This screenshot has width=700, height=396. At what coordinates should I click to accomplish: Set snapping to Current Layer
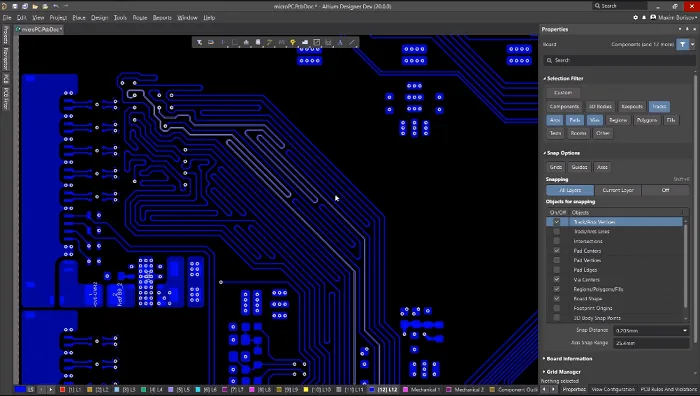tap(618, 190)
